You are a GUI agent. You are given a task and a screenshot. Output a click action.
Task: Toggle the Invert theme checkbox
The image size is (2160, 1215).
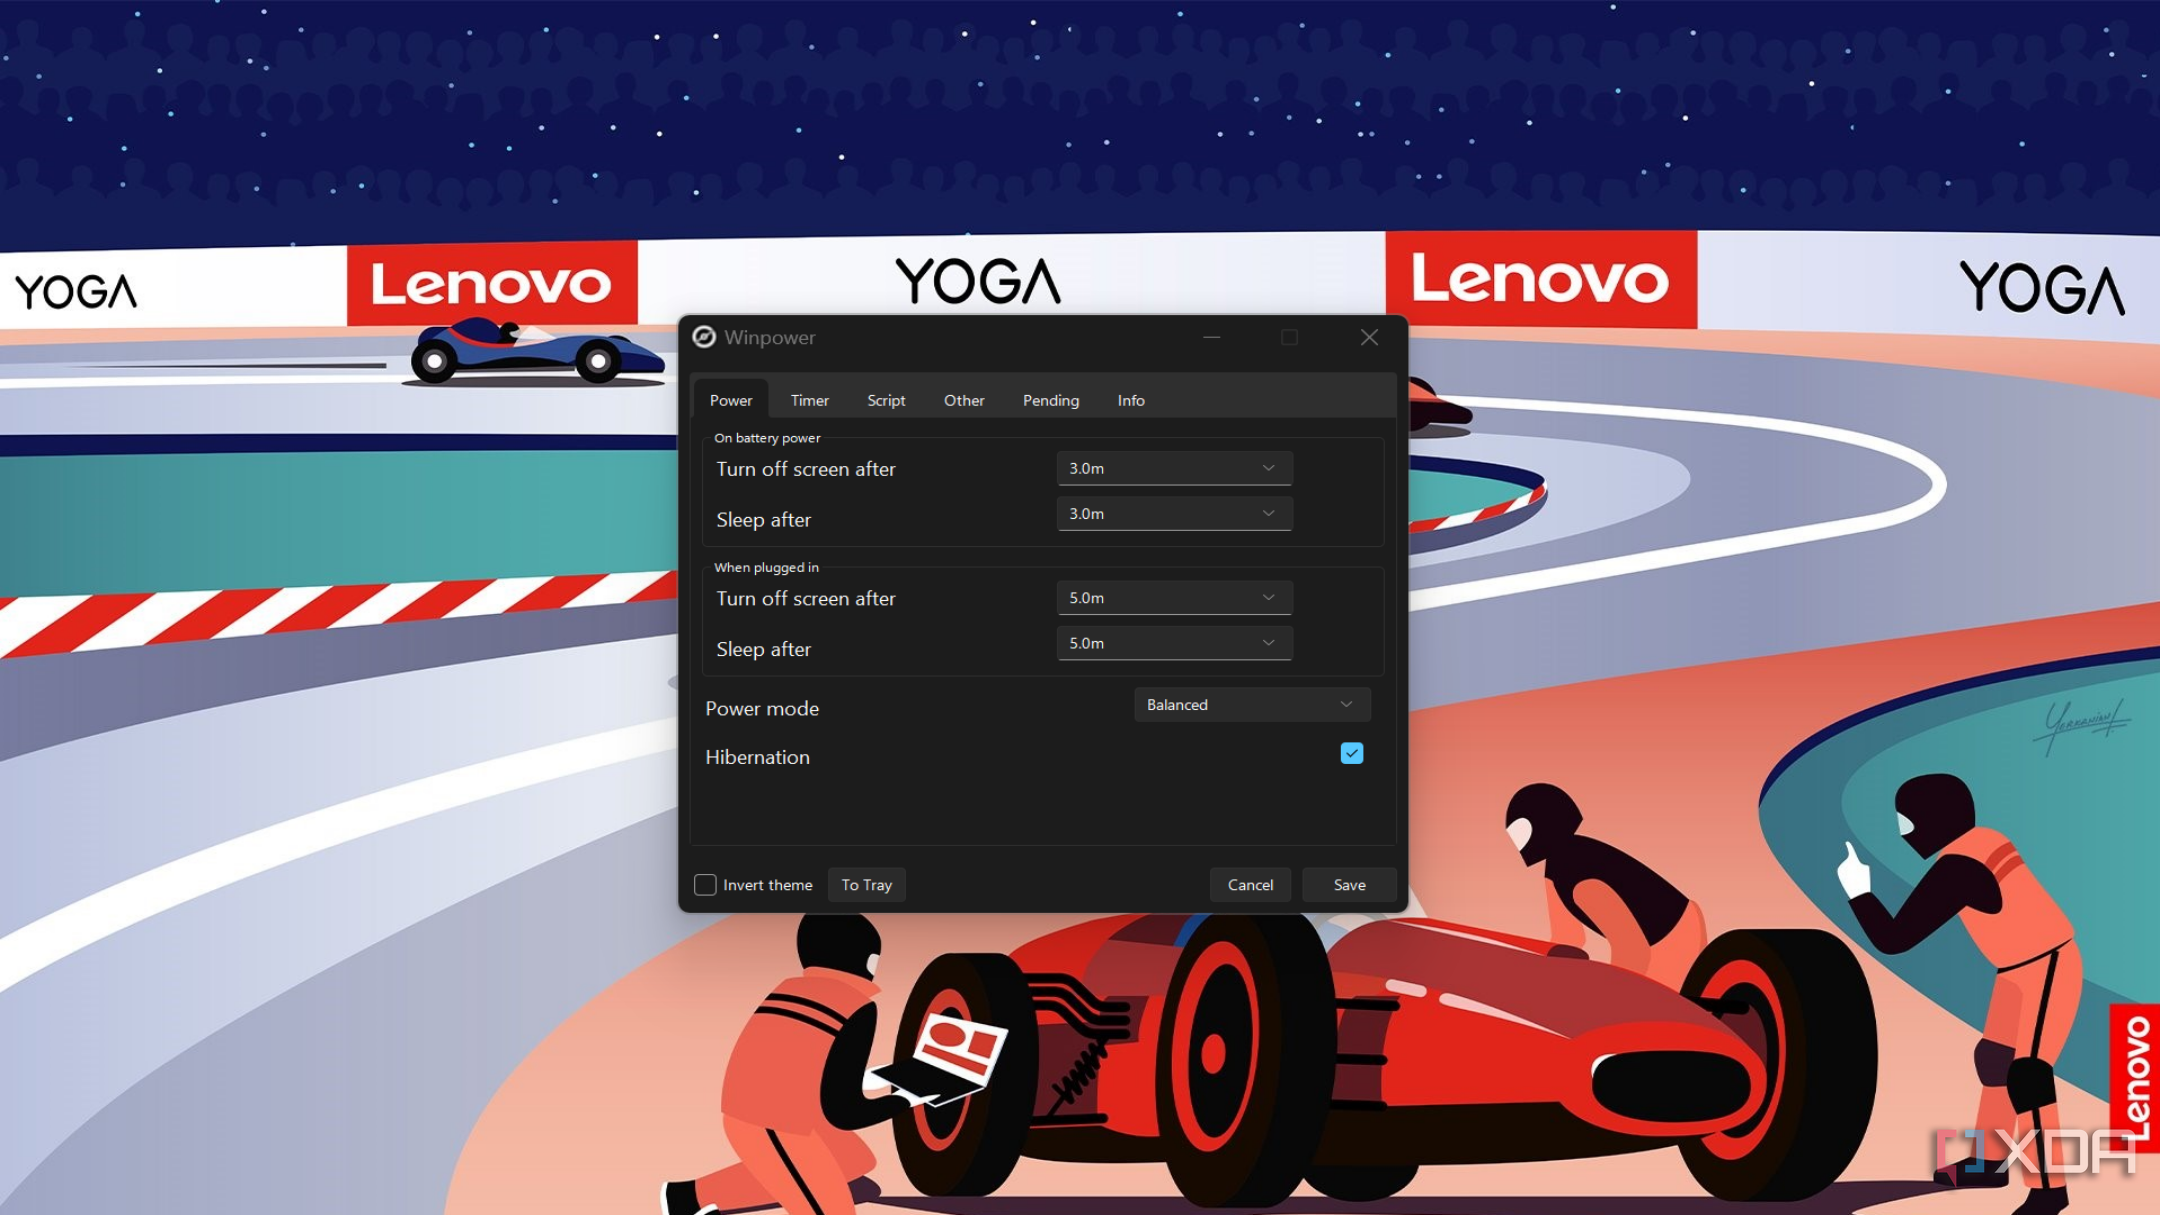coord(705,884)
